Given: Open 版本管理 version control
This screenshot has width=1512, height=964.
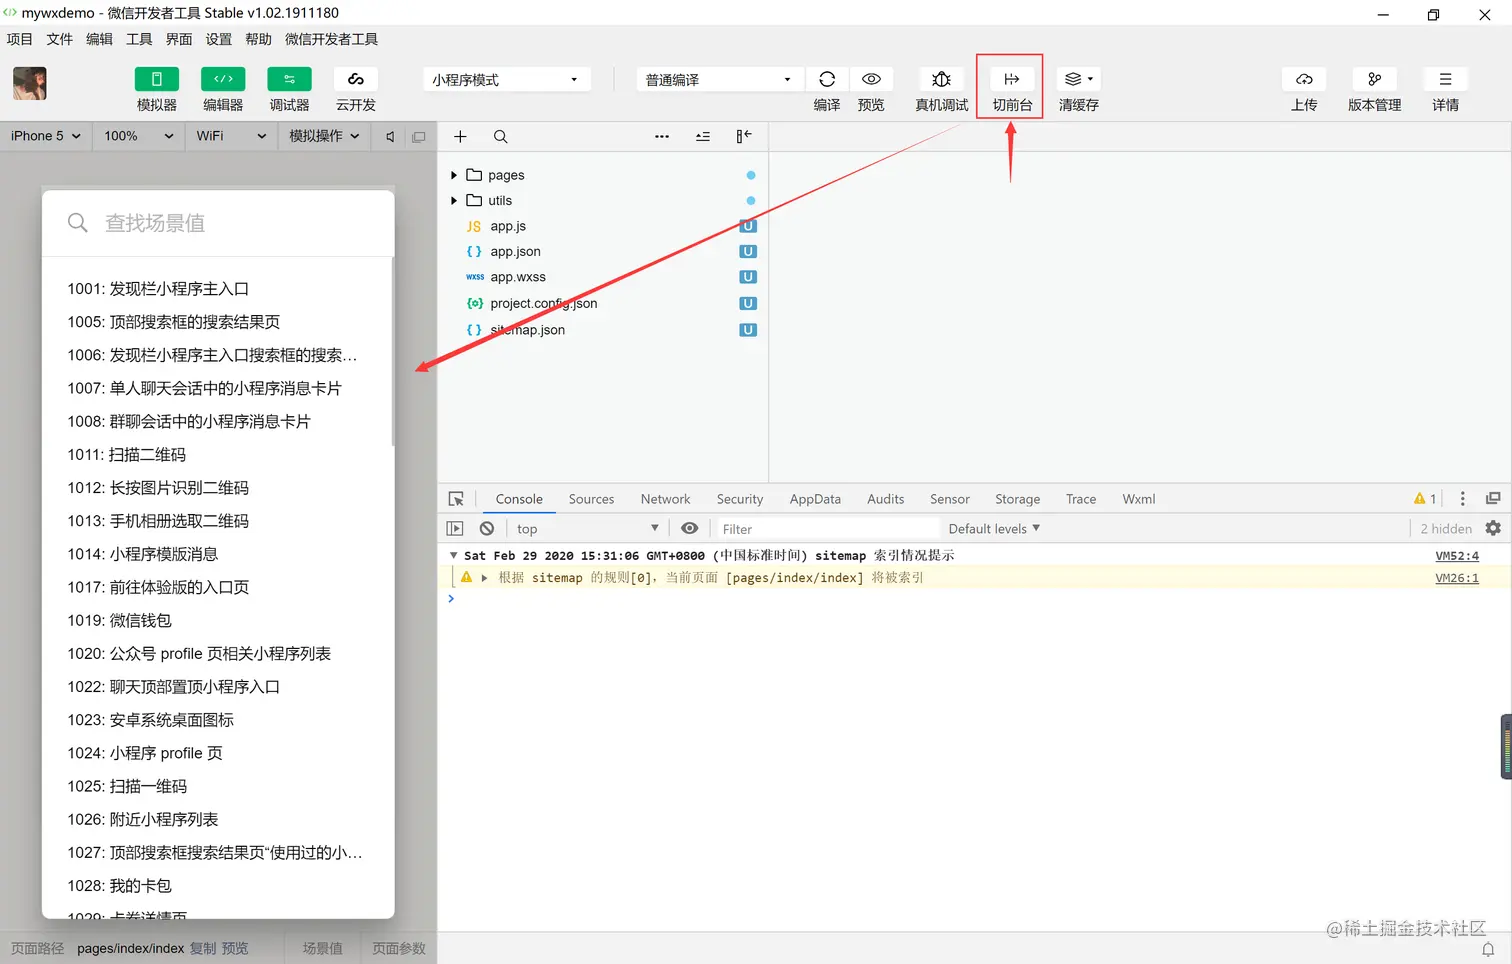Looking at the screenshot, I should [x=1375, y=79].
